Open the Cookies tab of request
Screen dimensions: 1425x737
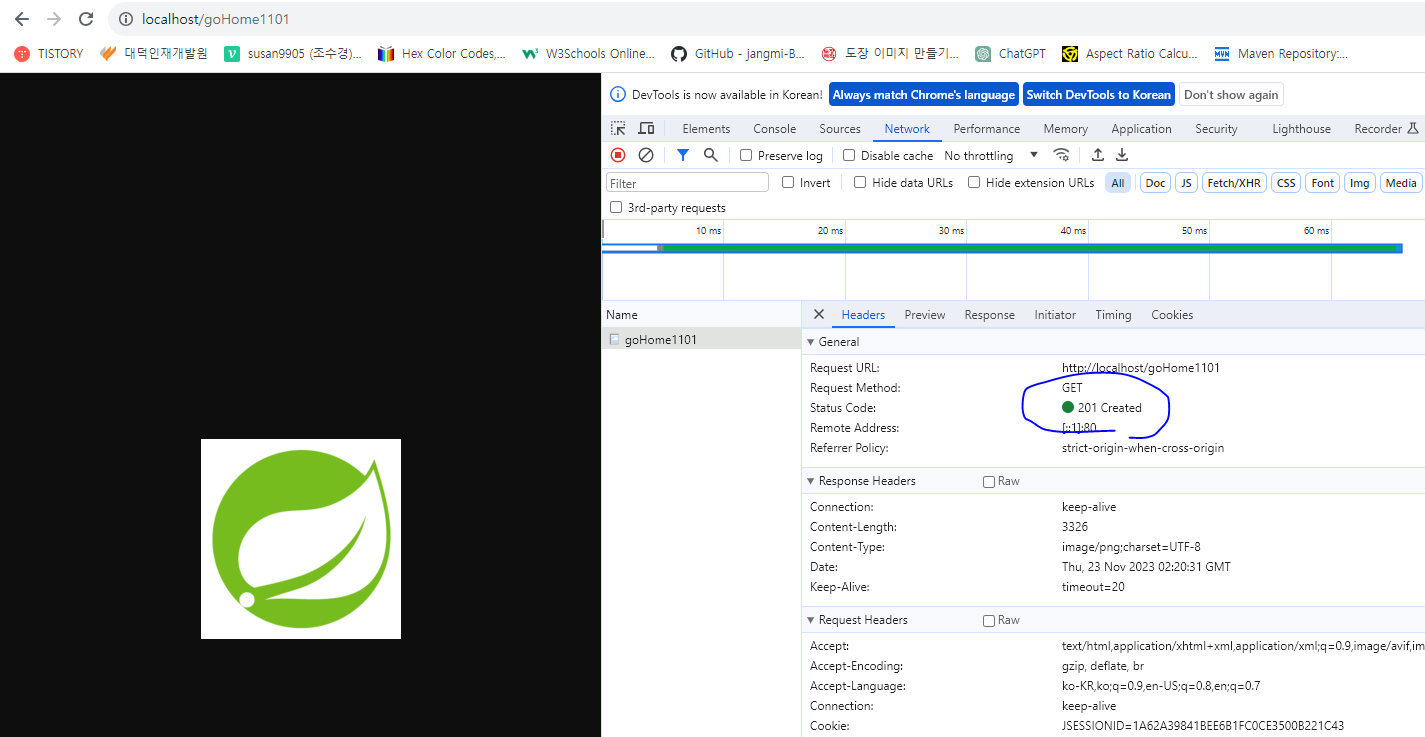pyautogui.click(x=1172, y=314)
